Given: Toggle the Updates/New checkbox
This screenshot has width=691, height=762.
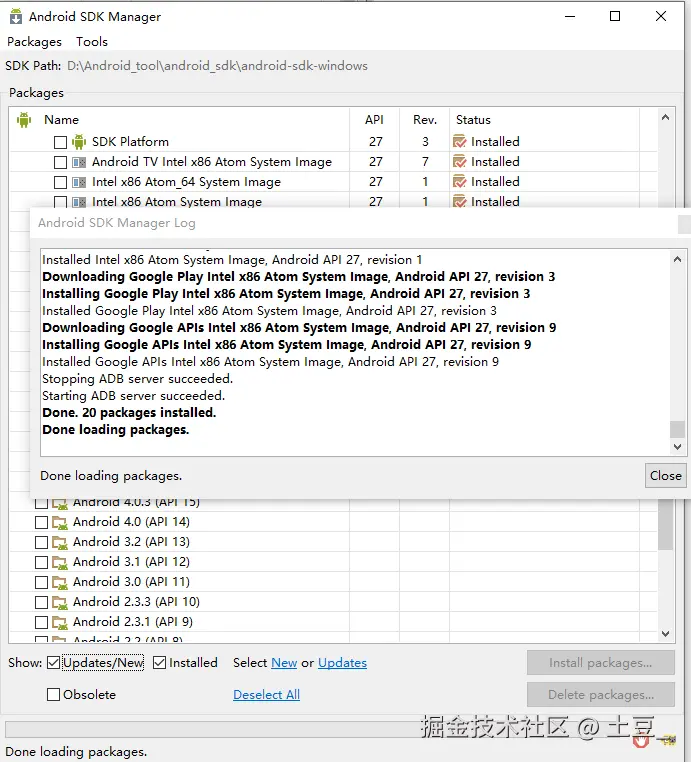Looking at the screenshot, I should (53, 663).
